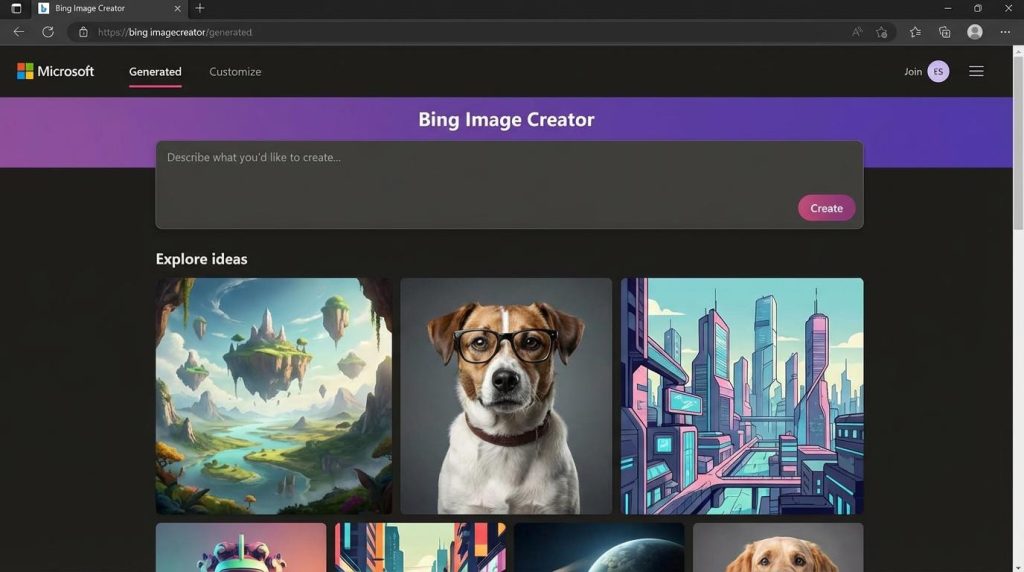1024x572 pixels.
Task: Switch to the Generated tab
Action: pos(155,72)
